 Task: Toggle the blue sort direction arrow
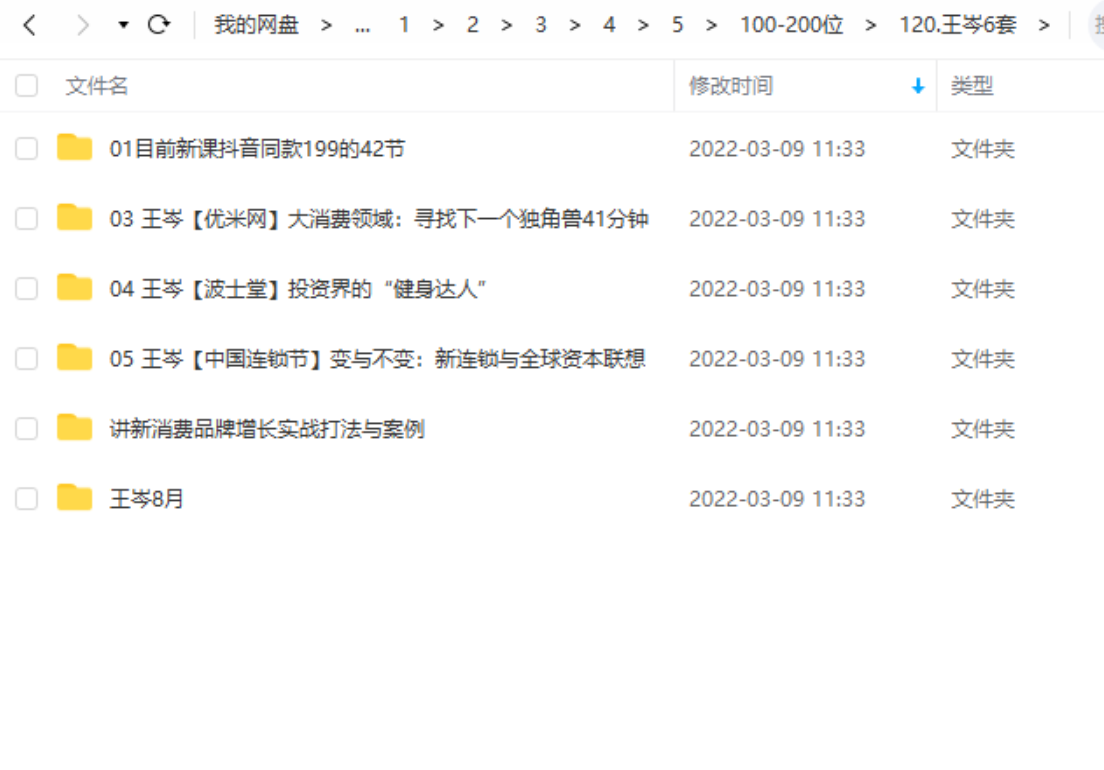click(917, 86)
